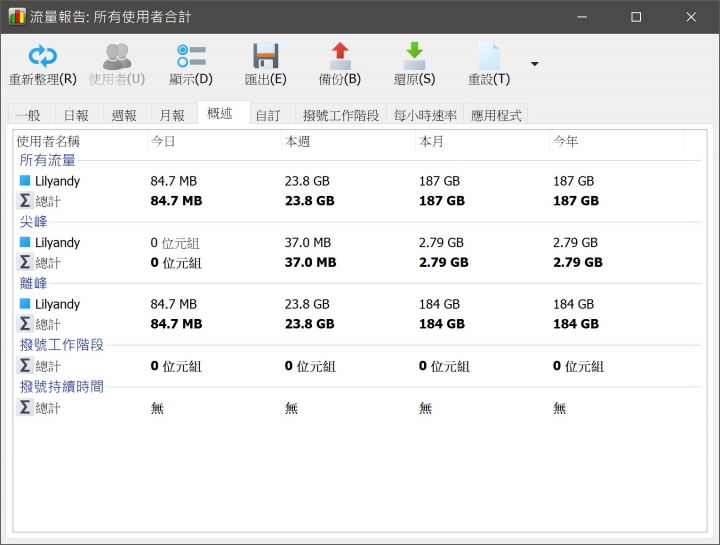The image size is (720, 545).
Task: Click the sigma icon of 所有流量 總計
Action: click(x=25, y=200)
